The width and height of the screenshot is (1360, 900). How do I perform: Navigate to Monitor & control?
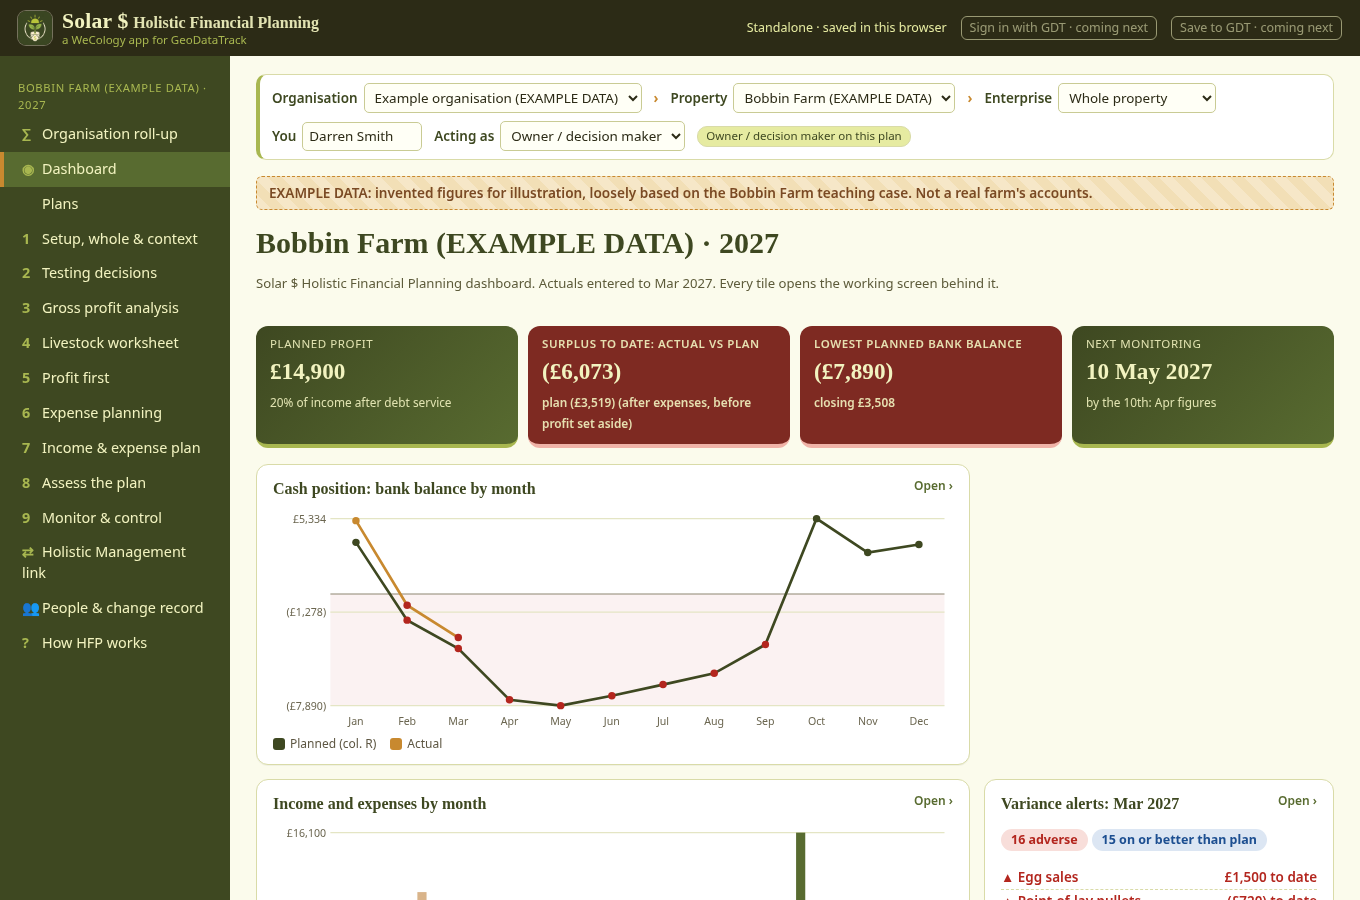[x=115, y=518]
